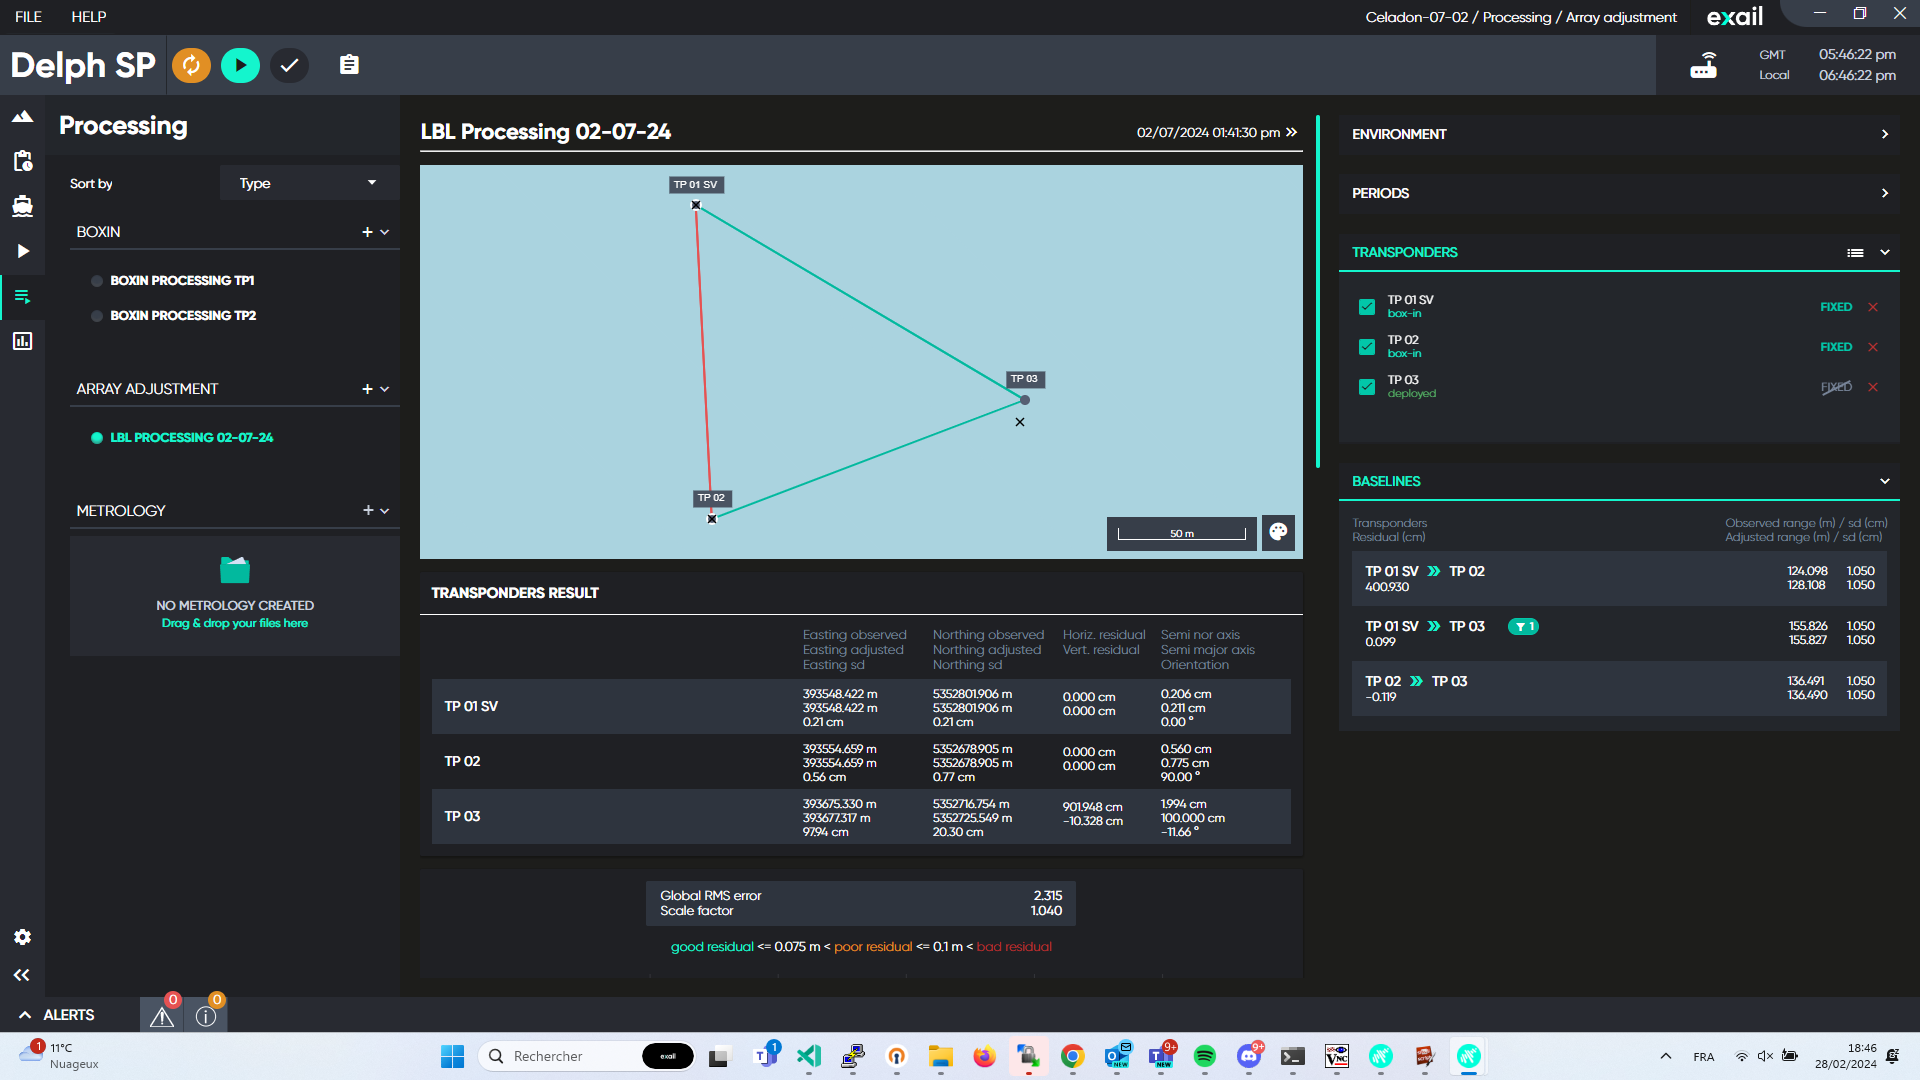
Task: Toggle FIXED status for TP 01 SV
Action: [x=1836, y=307]
